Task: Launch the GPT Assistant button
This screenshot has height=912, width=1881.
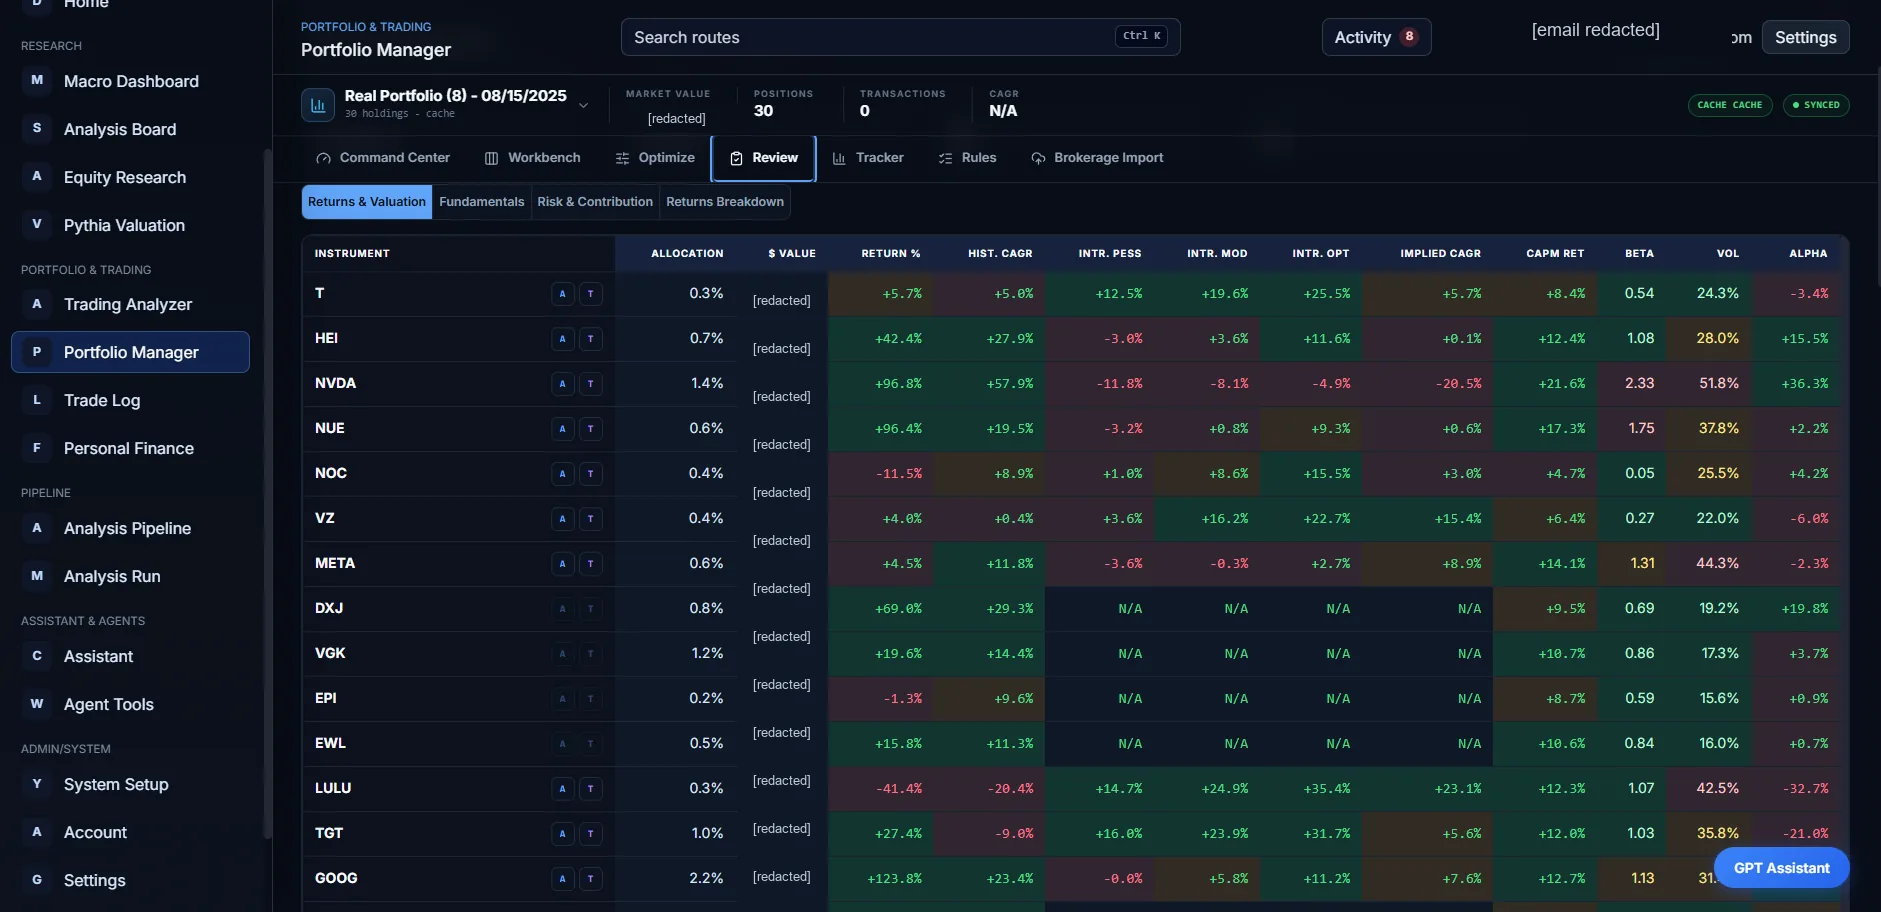Action: point(1781,868)
